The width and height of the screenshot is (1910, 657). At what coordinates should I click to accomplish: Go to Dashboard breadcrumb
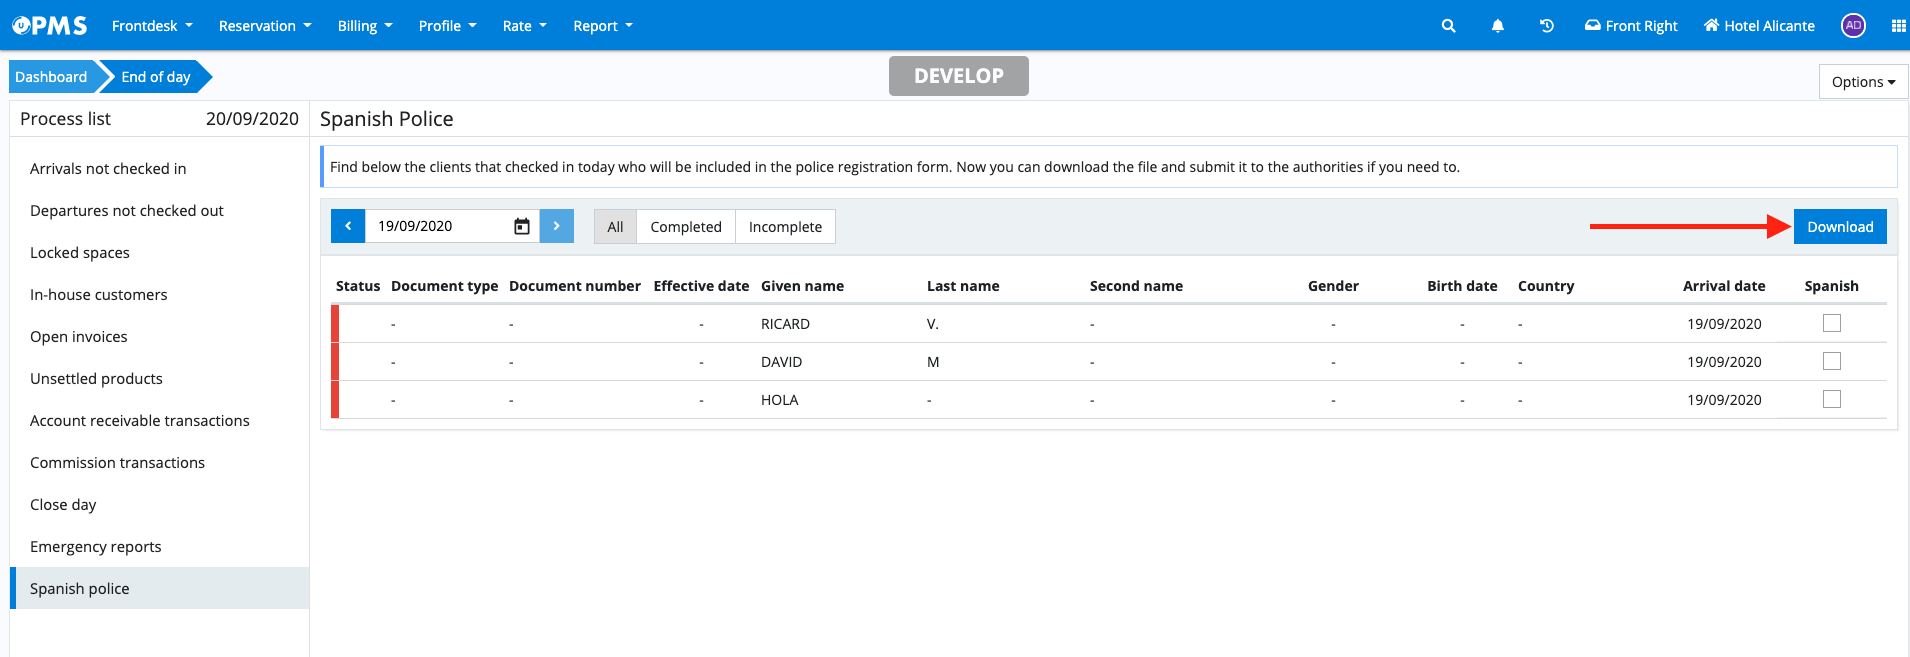point(51,77)
